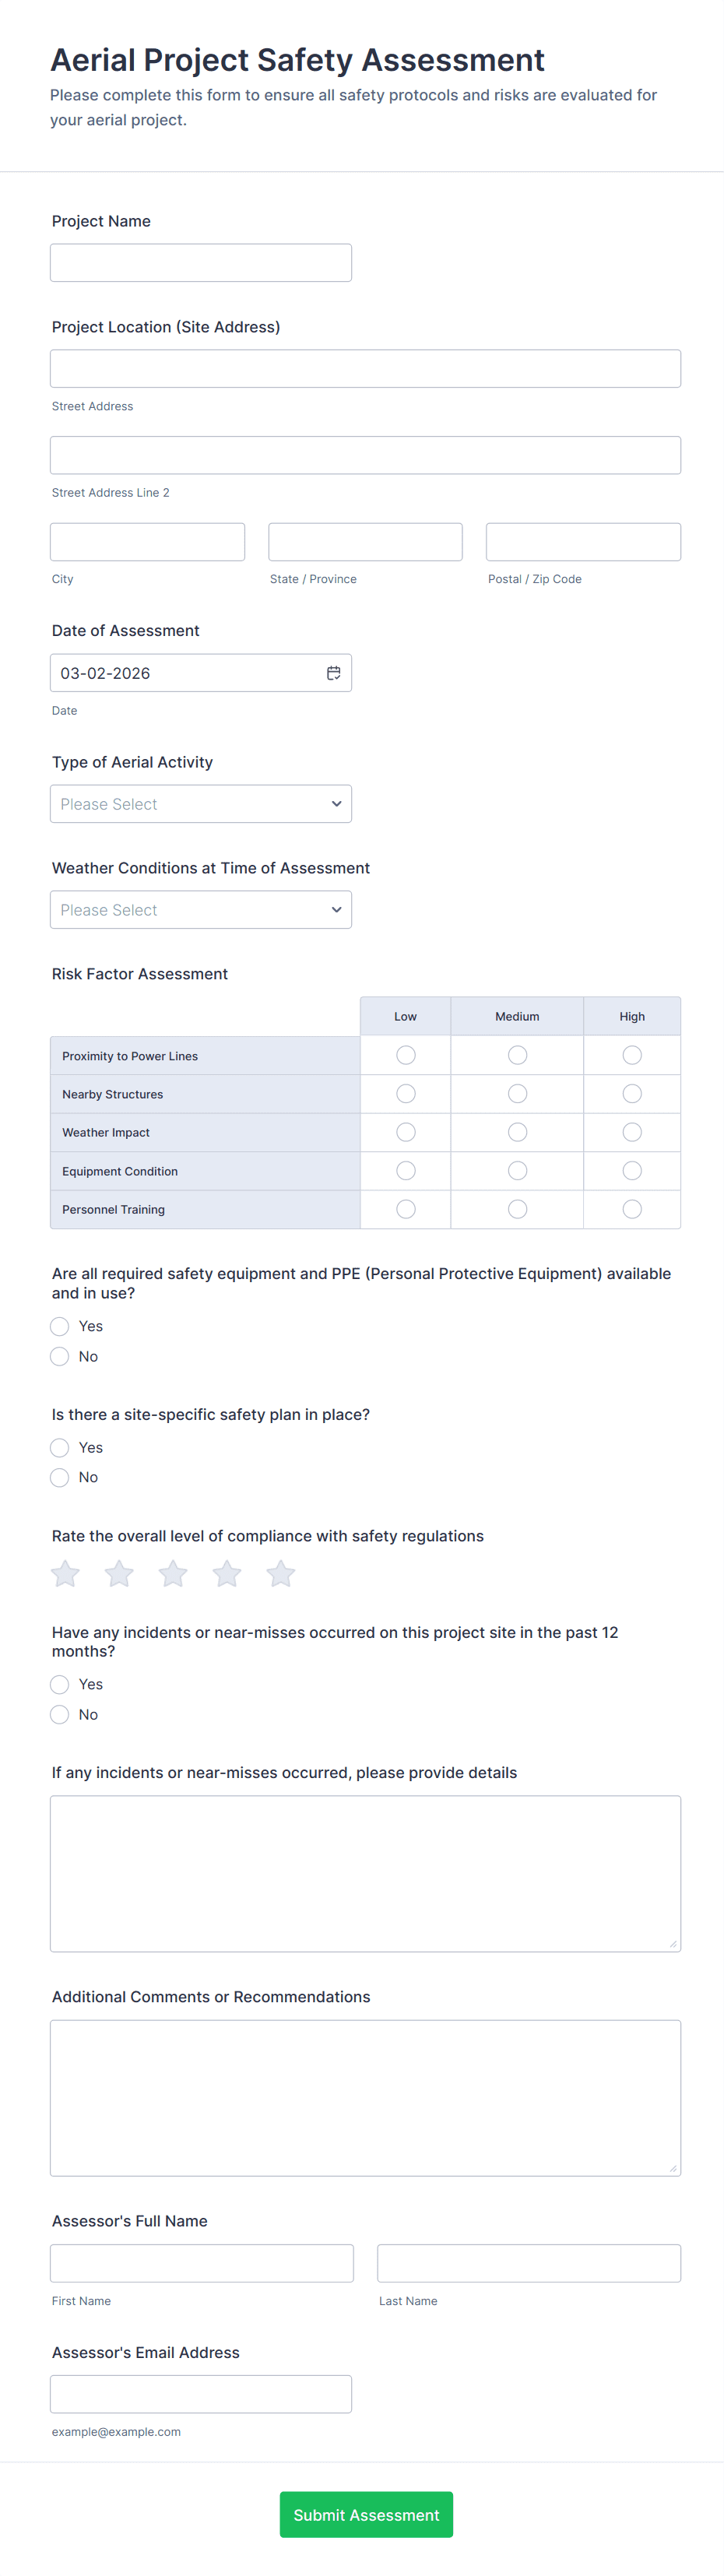
Task: Click the Postal / Zip Code field
Action: click(583, 542)
